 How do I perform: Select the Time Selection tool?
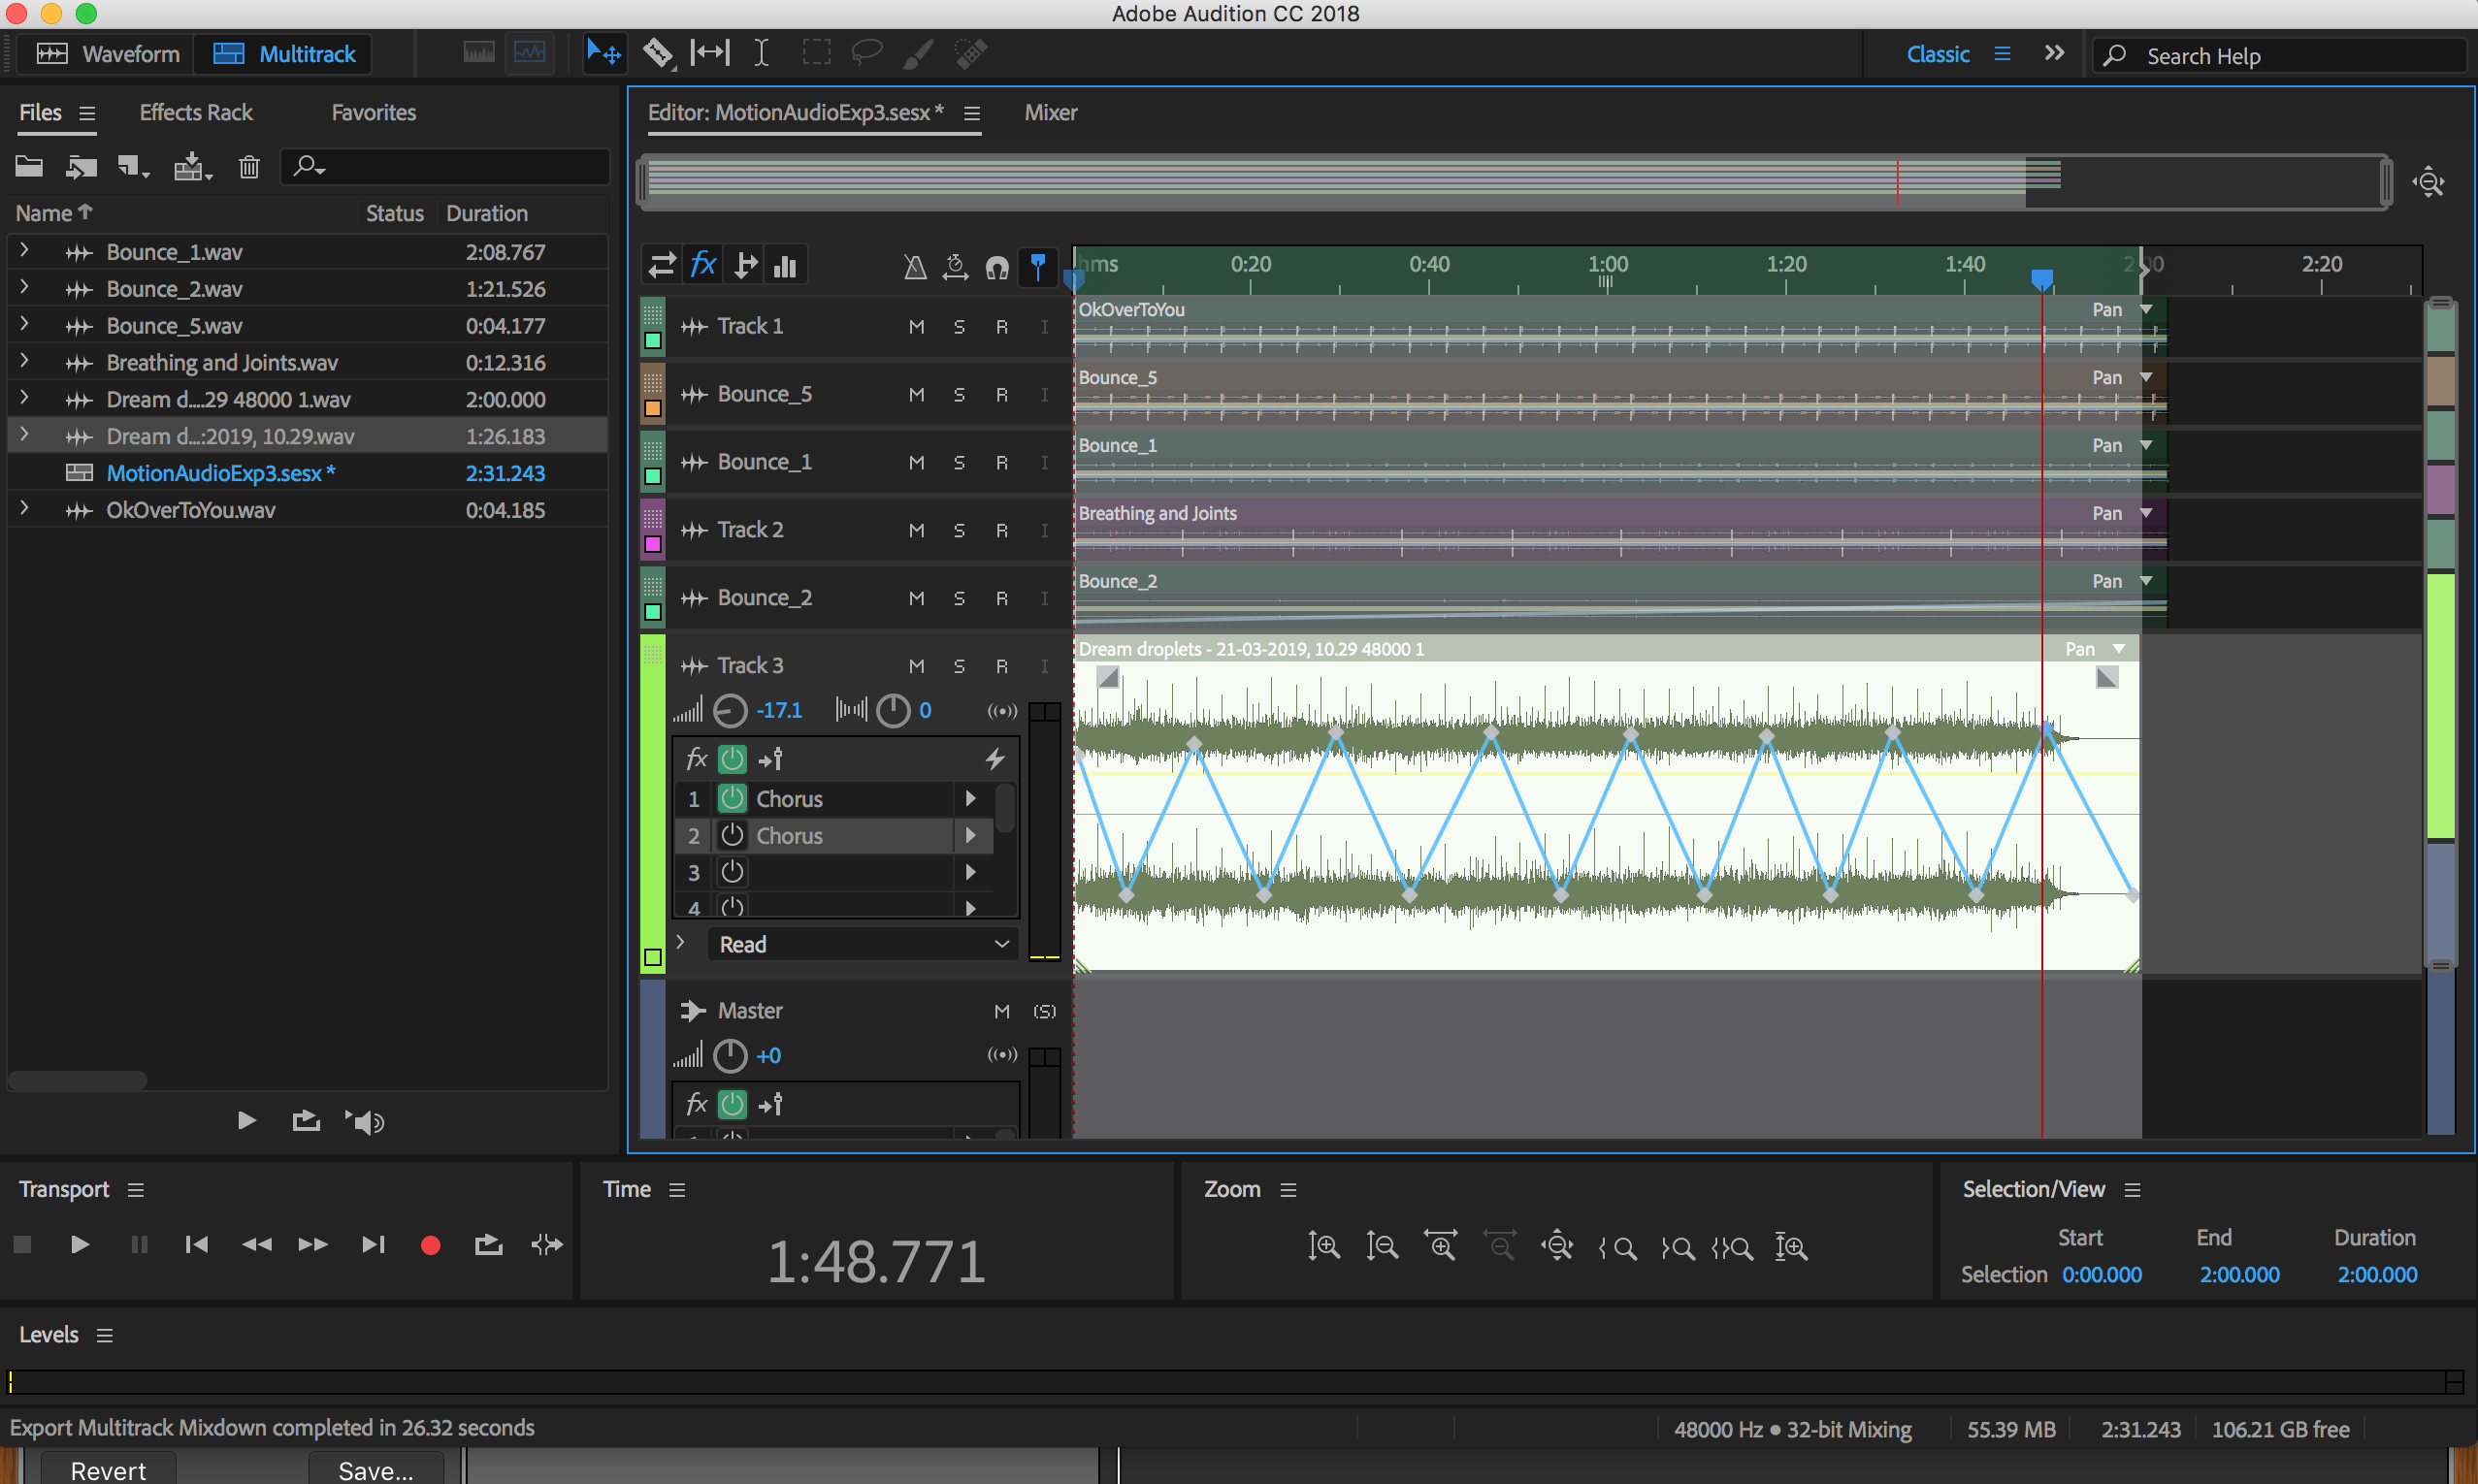click(761, 53)
